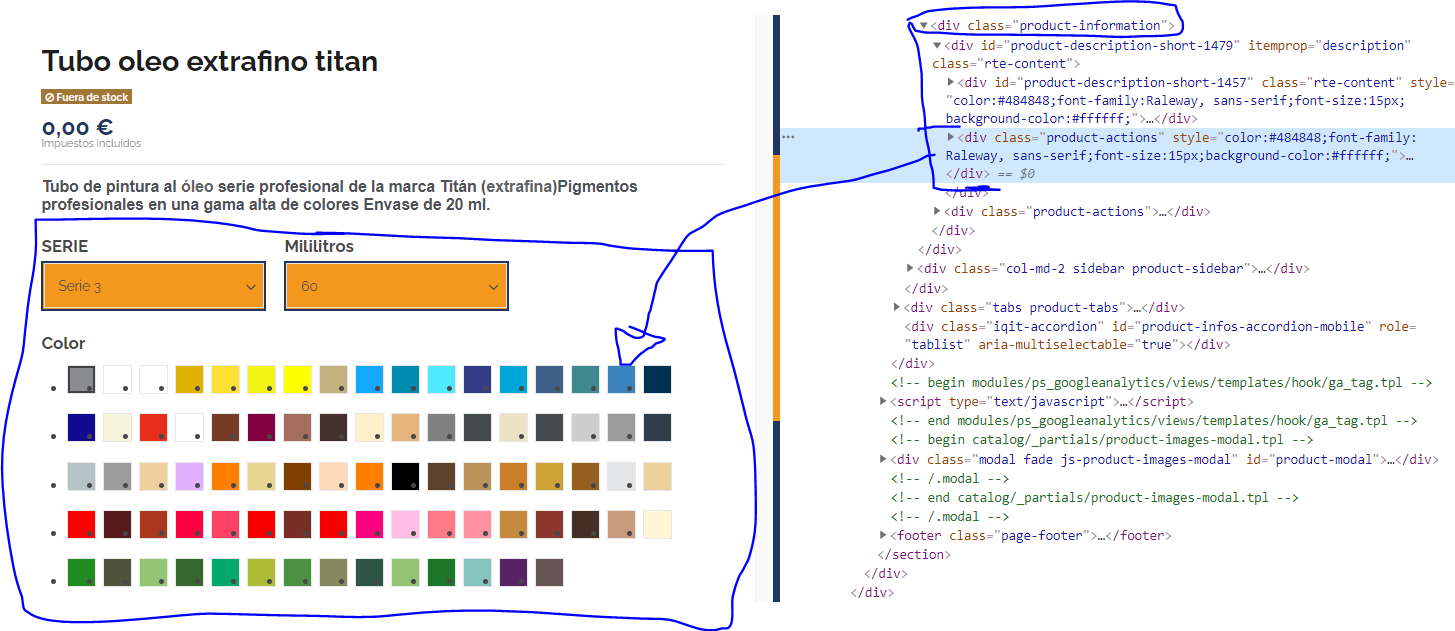Select the outlined gray first color swatch
Viewport: 1455px width, 631px height.
(81, 380)
